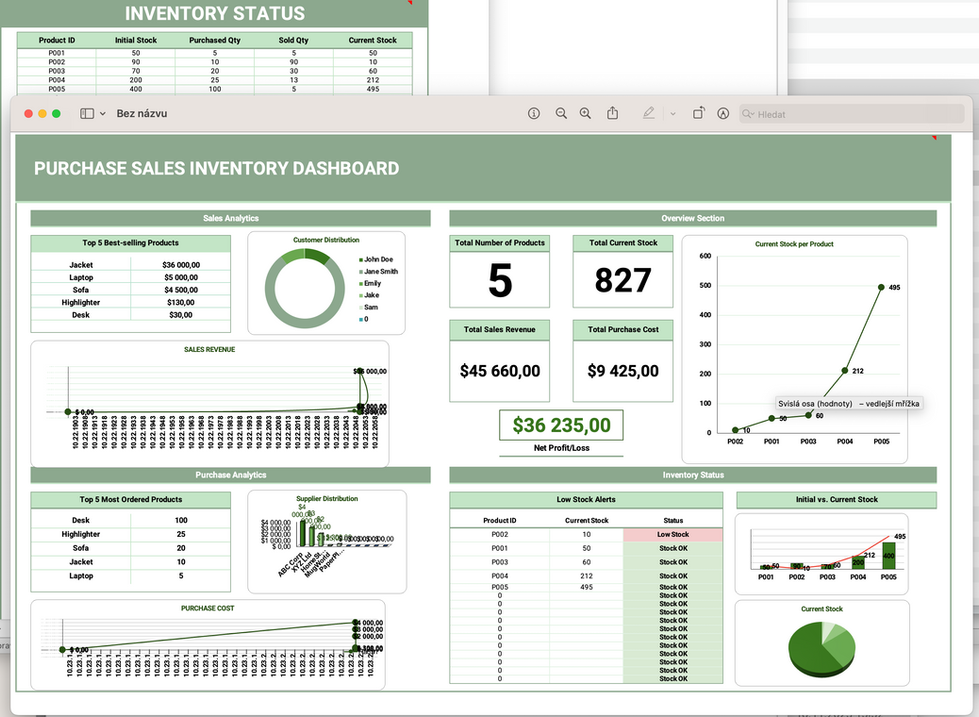The width and height of the screenshot is (979, 717).
Task: Click Emily legend entry
Action: pos(370,283)
